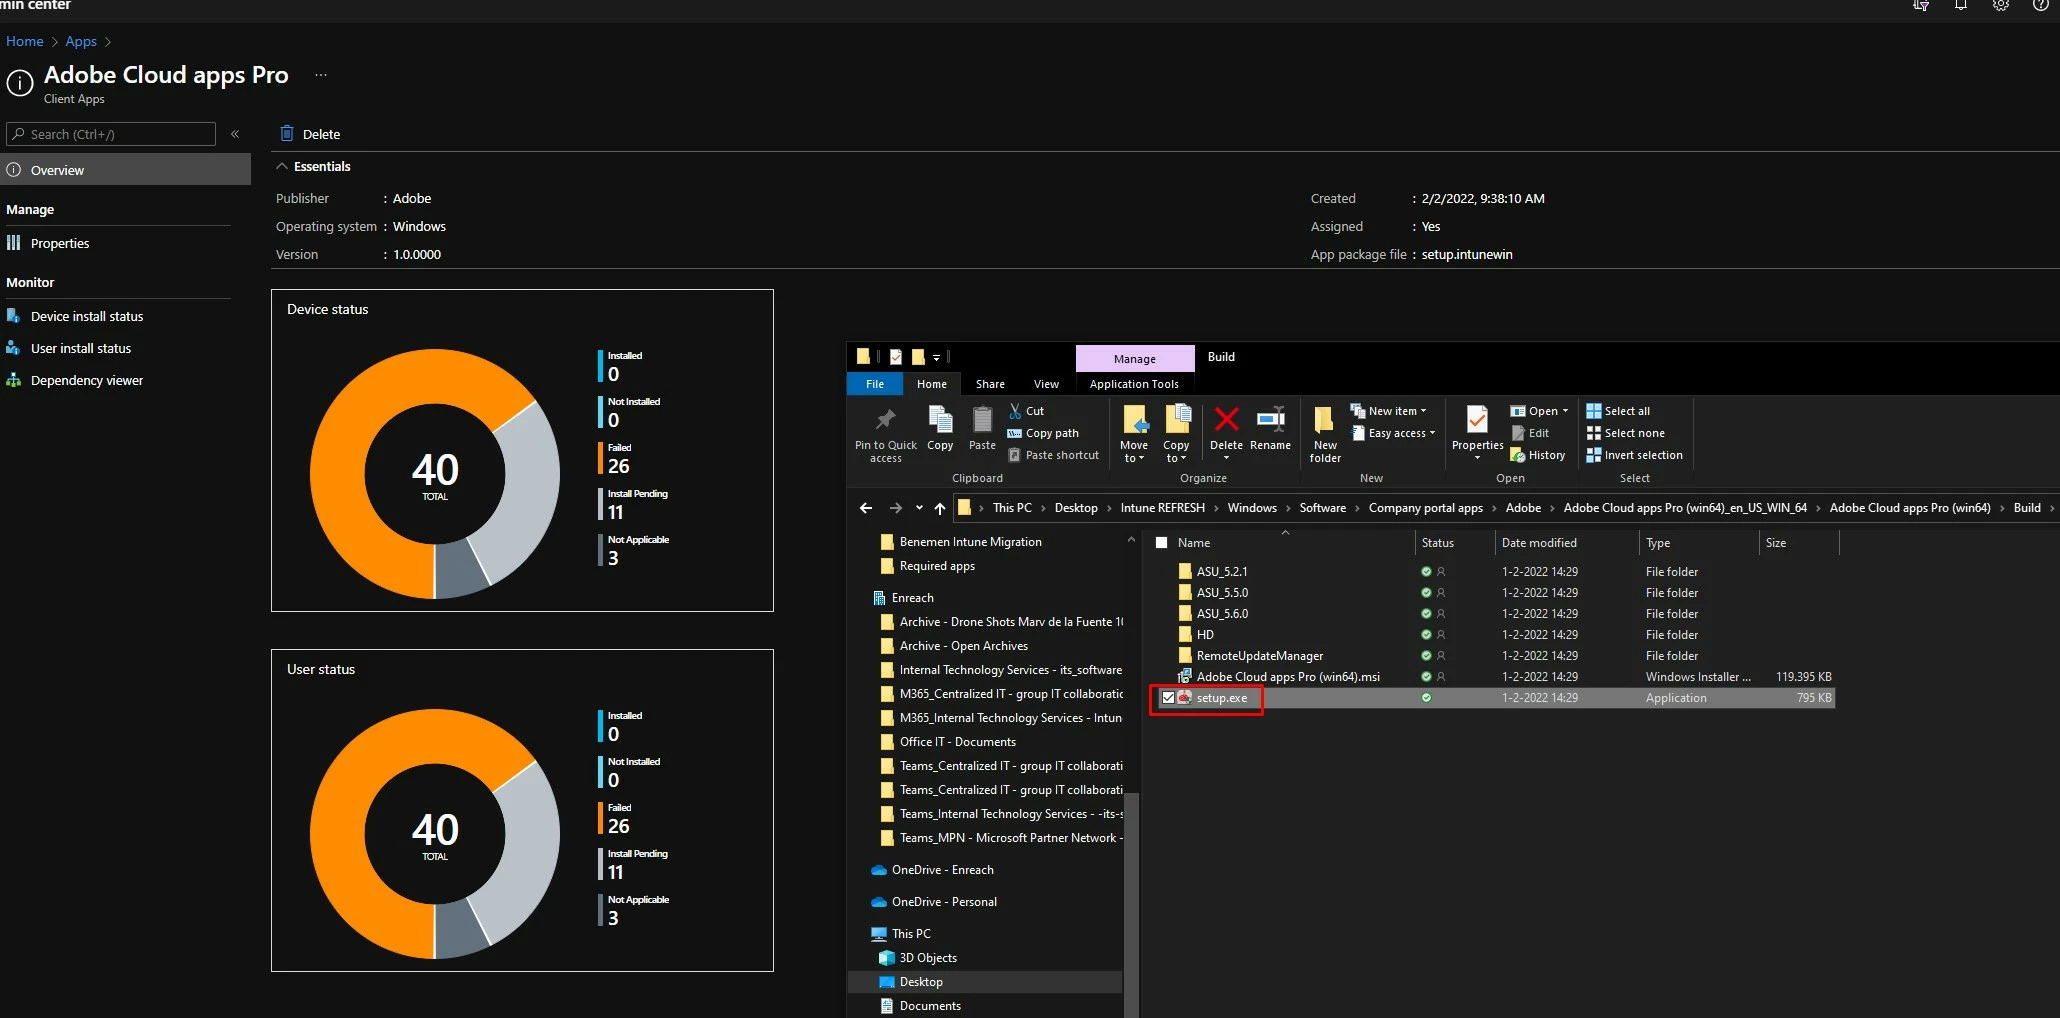Click the Cut scissors icon in Explorer

1015,411
